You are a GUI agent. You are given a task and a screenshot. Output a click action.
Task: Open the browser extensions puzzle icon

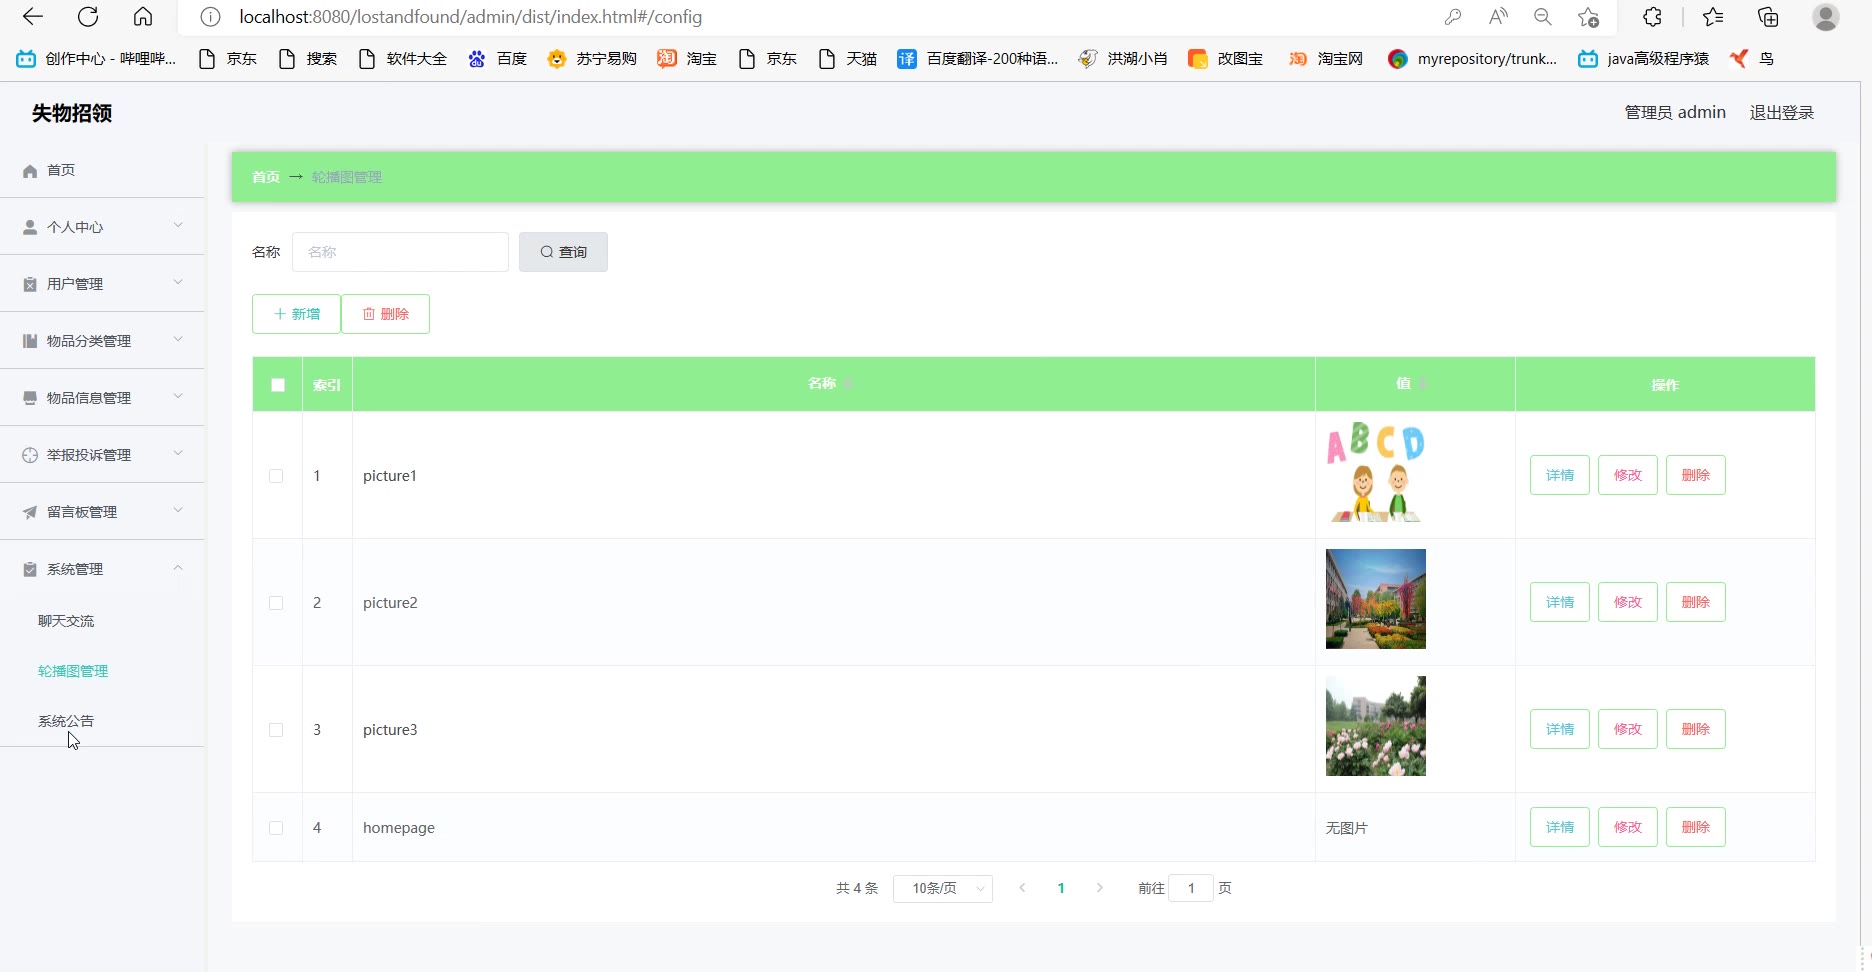[x=1653, y=17]
